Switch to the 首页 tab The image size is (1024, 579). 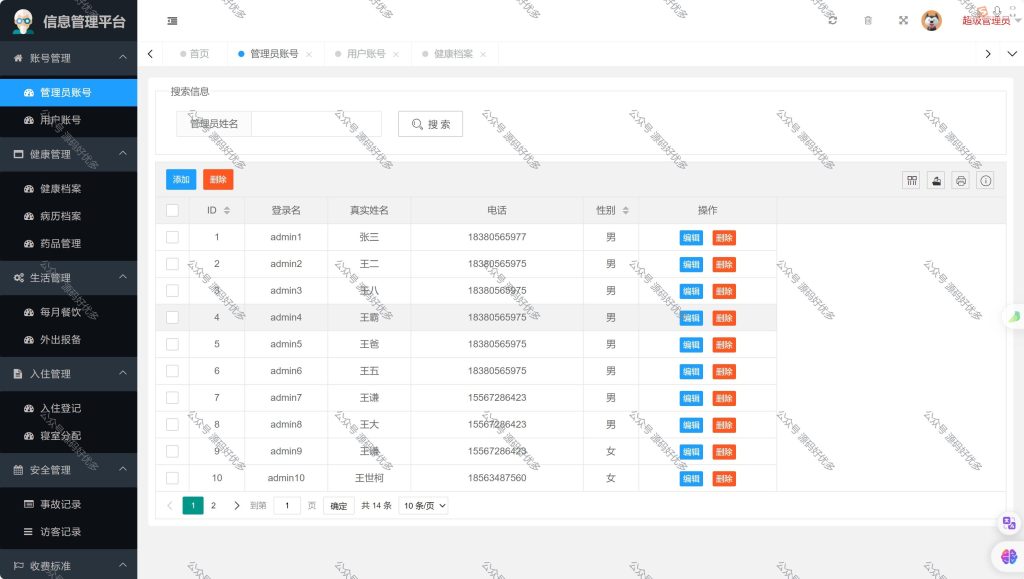point(195,54)
